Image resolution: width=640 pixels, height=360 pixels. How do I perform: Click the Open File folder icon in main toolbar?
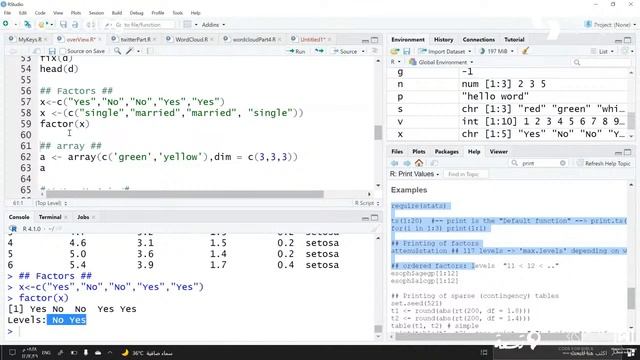[41, 24]
